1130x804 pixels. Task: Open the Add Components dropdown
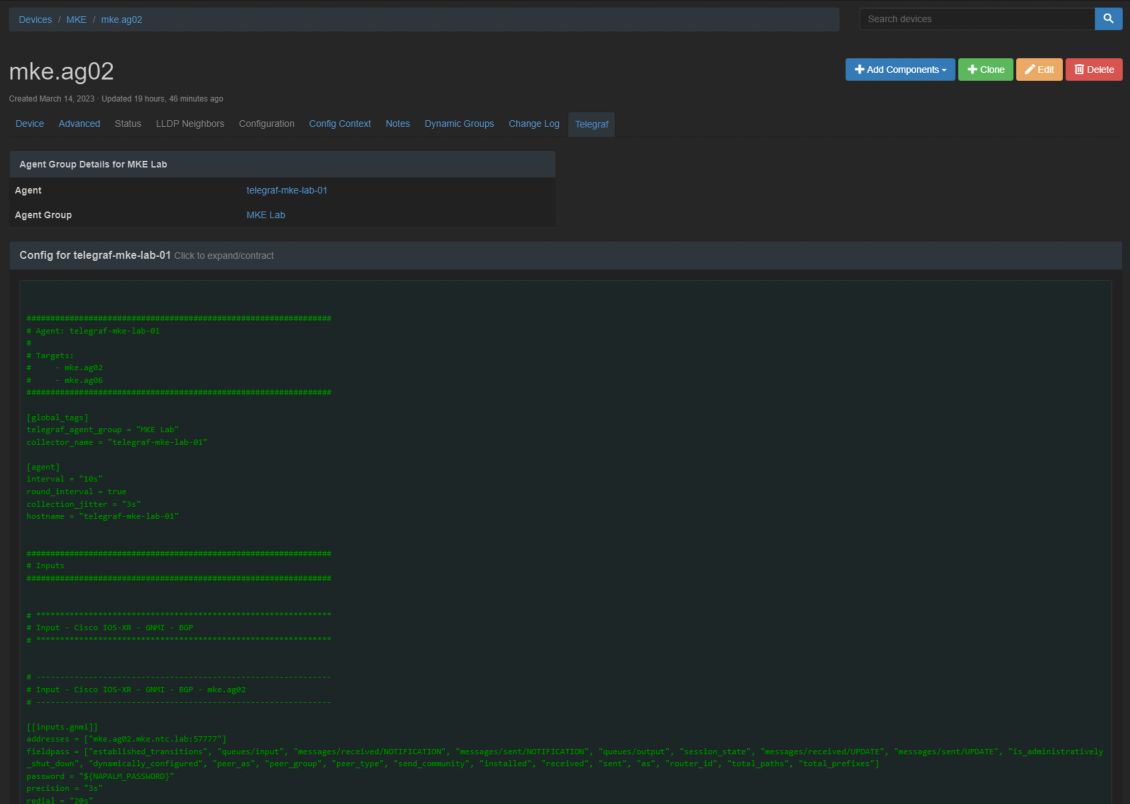coord(900,70)
